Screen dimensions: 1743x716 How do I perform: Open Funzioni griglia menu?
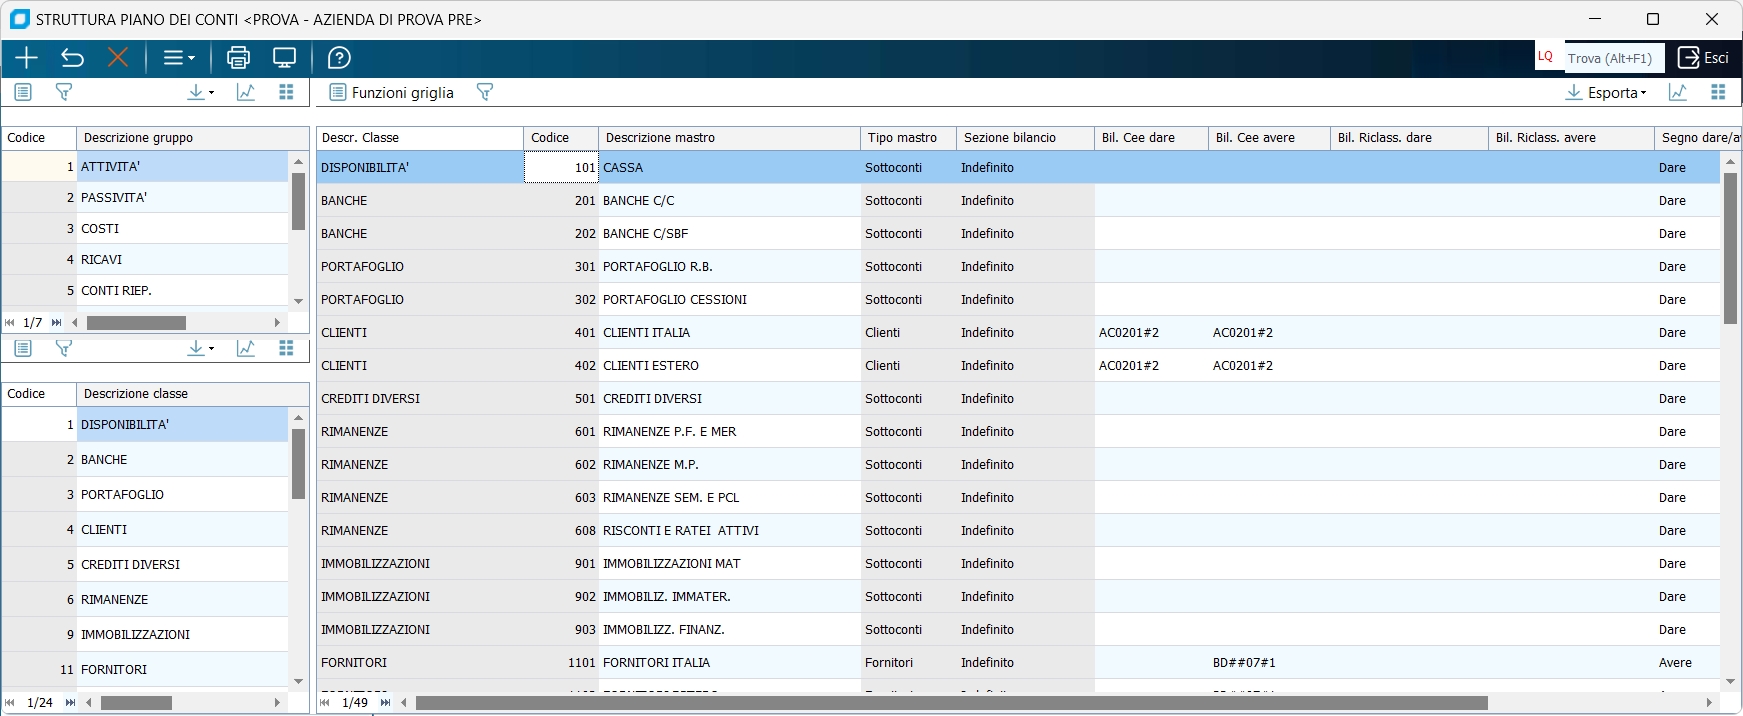[x=392, y=92]
